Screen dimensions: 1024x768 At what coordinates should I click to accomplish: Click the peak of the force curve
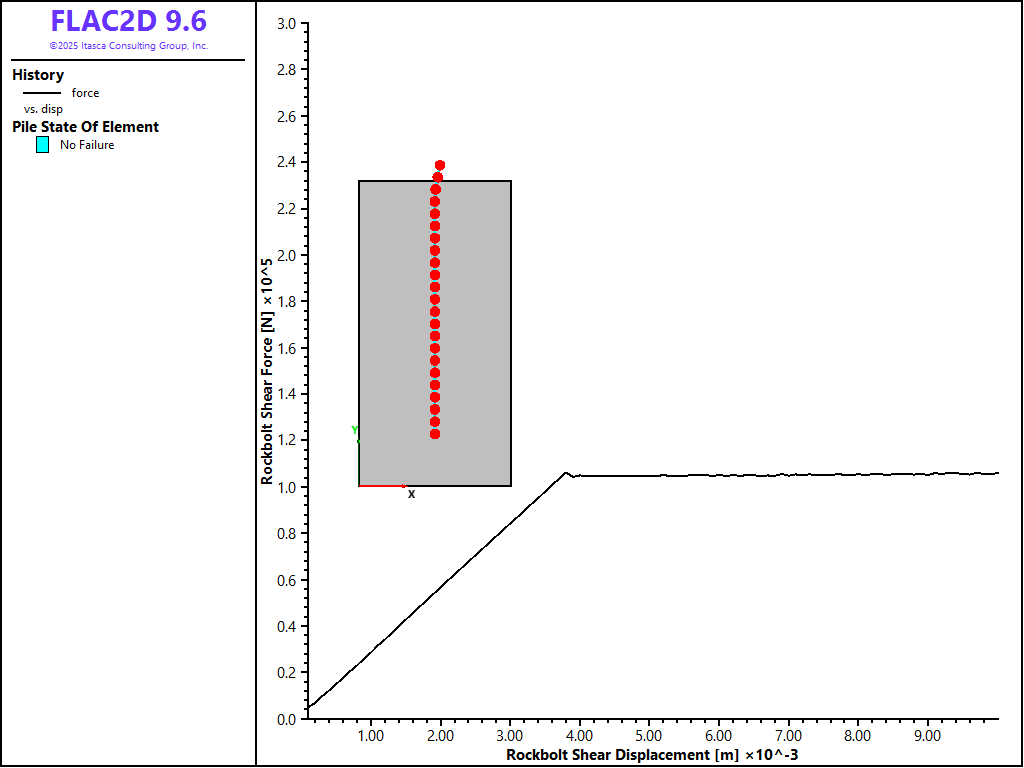pos(565,473)
